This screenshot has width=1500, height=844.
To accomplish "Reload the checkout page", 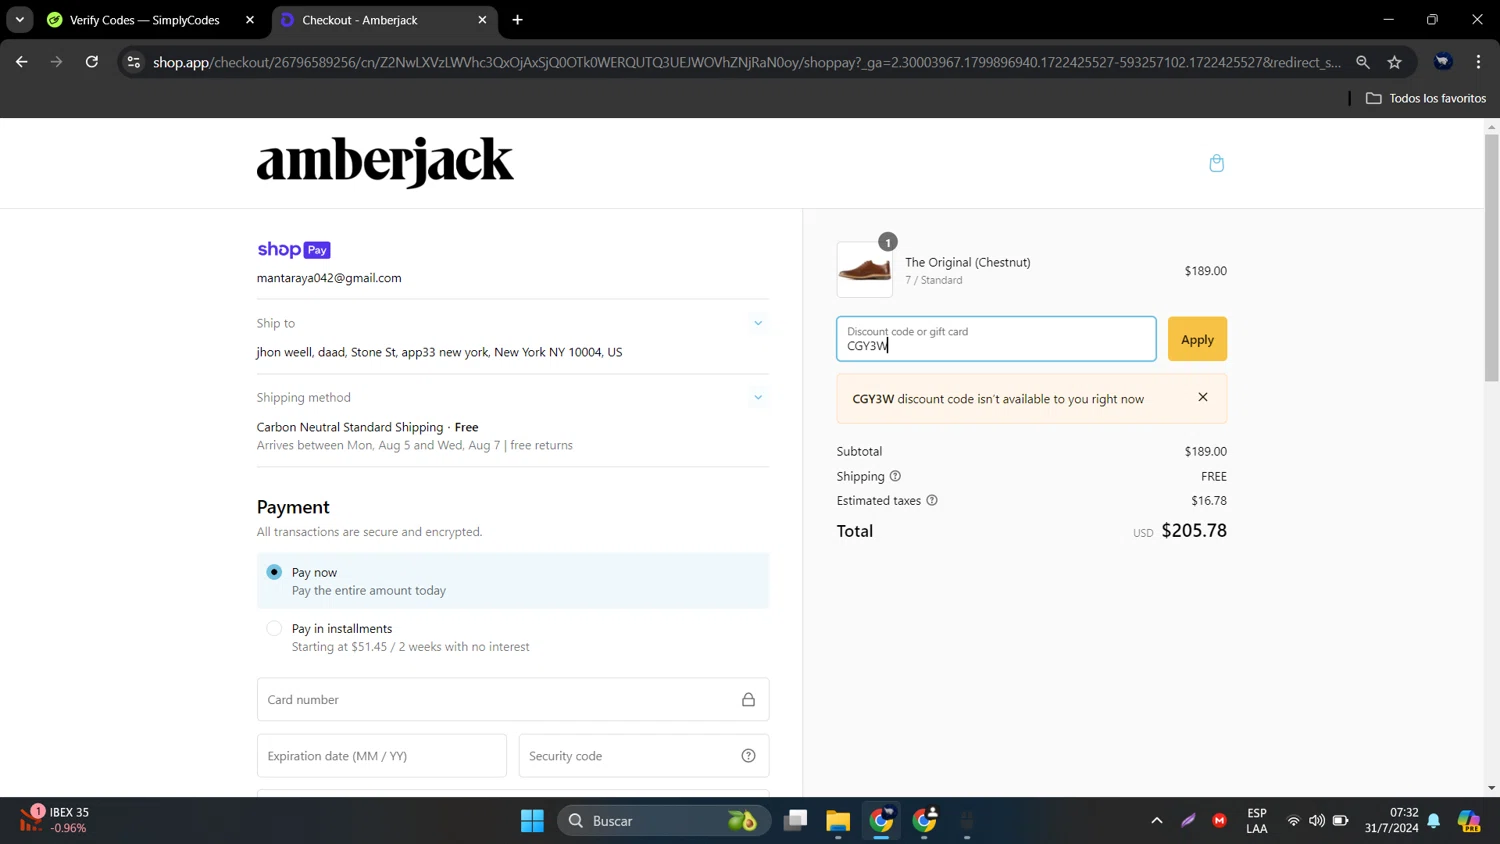I will 92,62.
